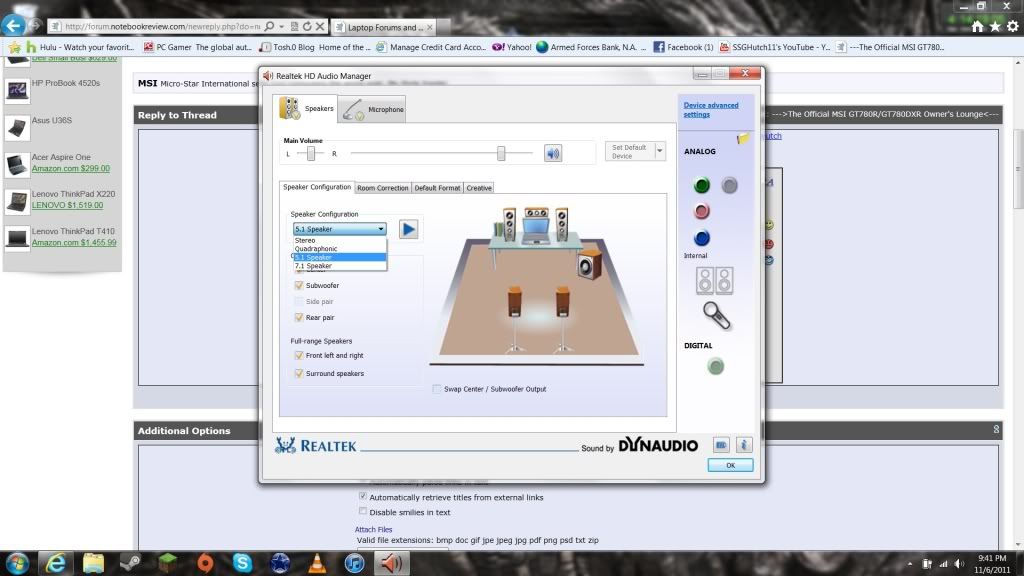Open the Room Correction tab
1024x576 pixels.
383,188
